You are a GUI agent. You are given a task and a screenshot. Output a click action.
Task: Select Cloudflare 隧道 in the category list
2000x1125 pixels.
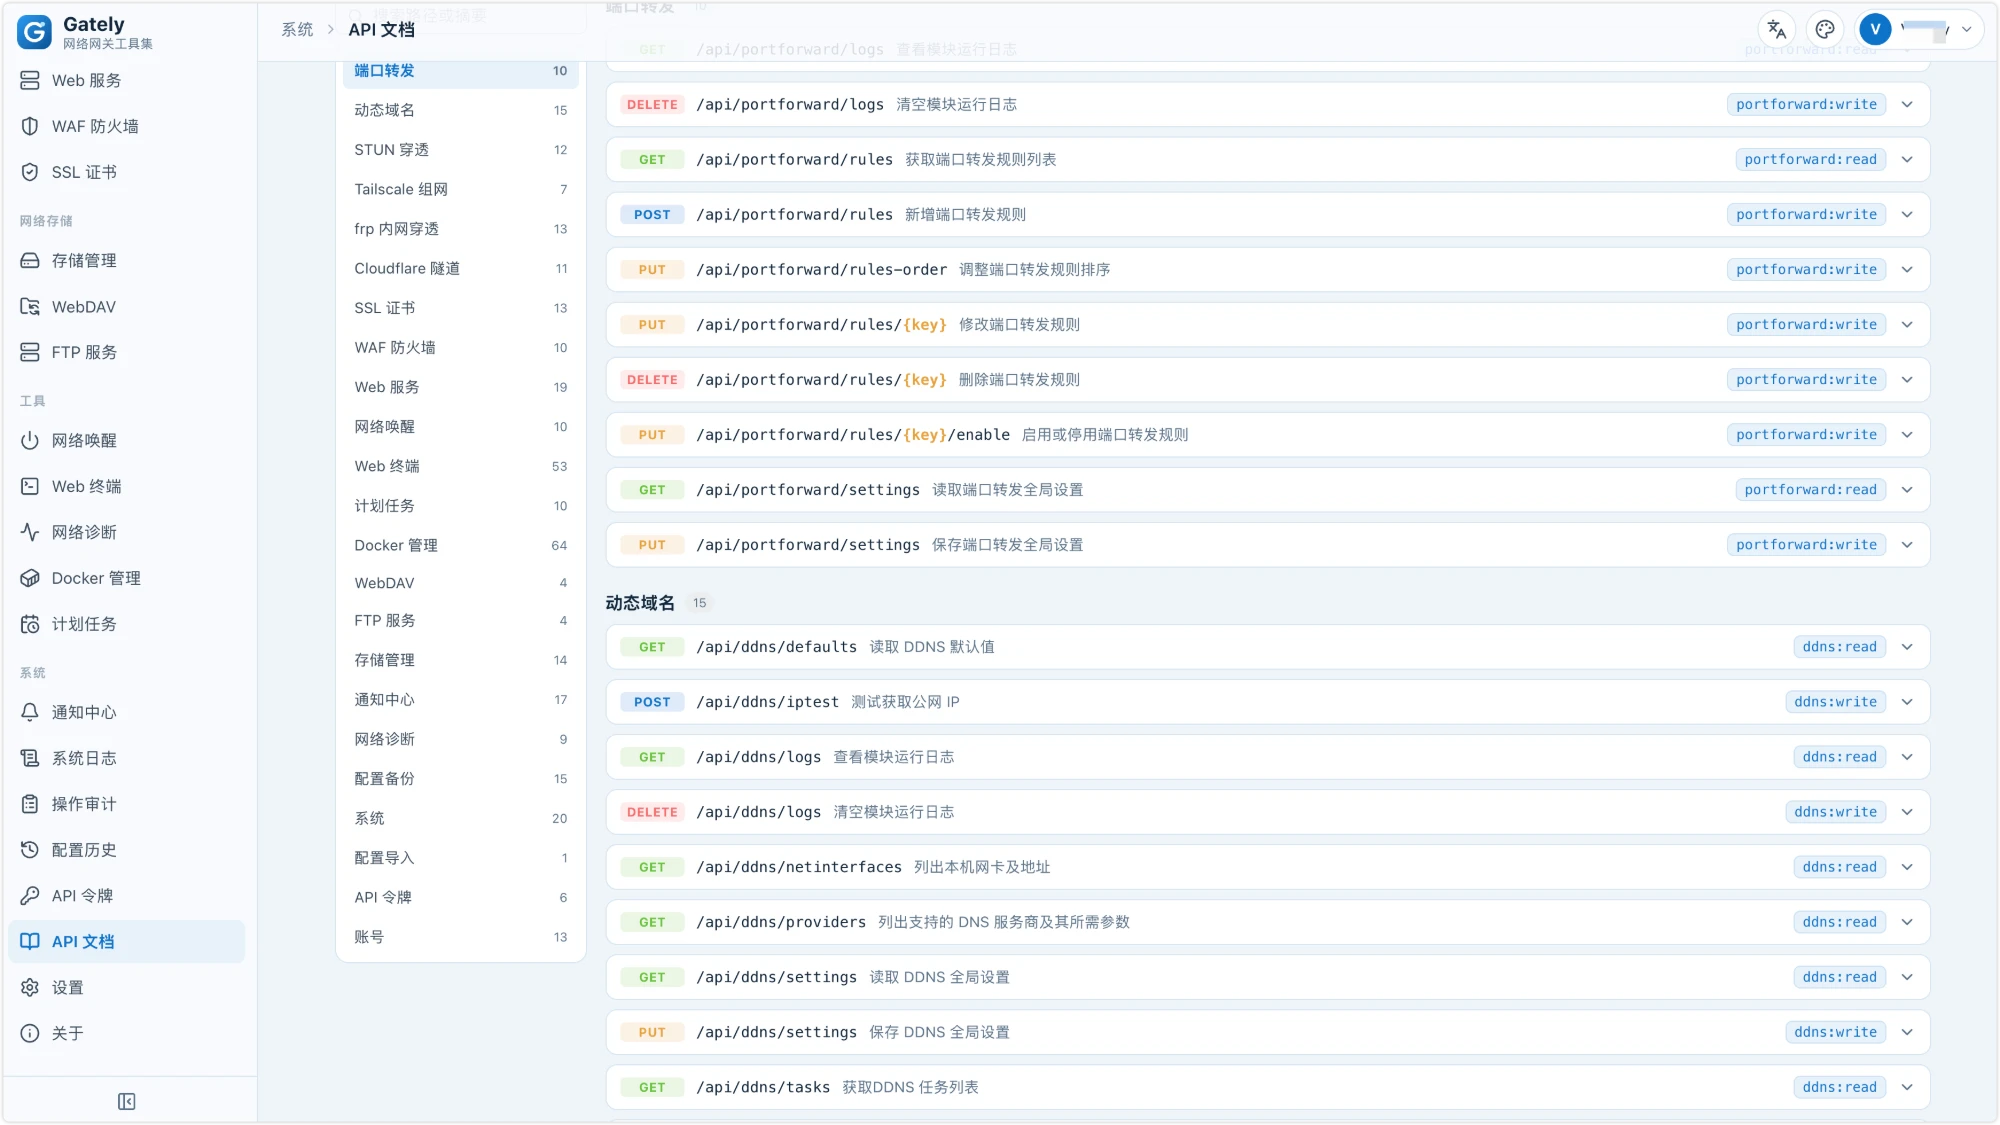pyautogui.click(x=460, y=269)
